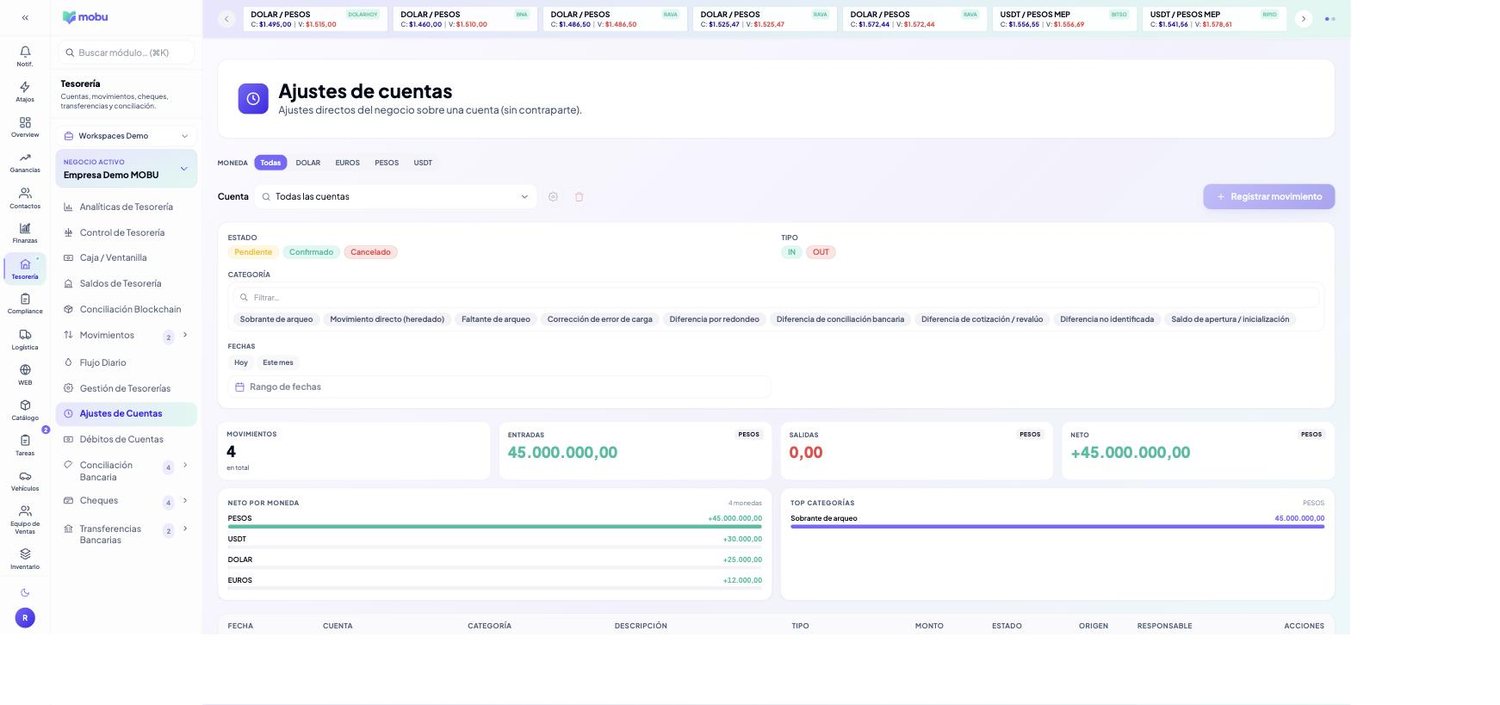Viewport: 1500px width, 705px height.
Task: Select the PESOS currency tab
Action: 387,163
